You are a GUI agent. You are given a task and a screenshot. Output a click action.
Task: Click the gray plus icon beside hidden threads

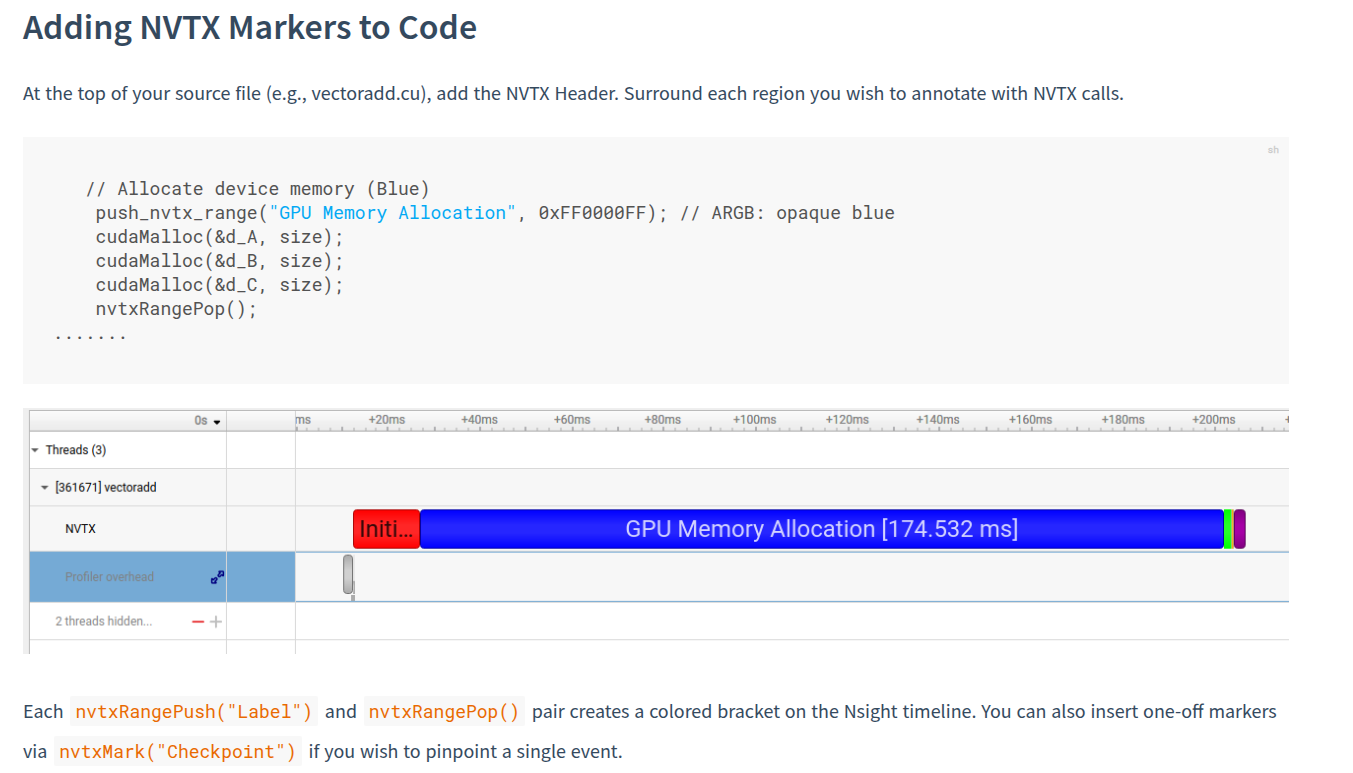coord(215,622)
